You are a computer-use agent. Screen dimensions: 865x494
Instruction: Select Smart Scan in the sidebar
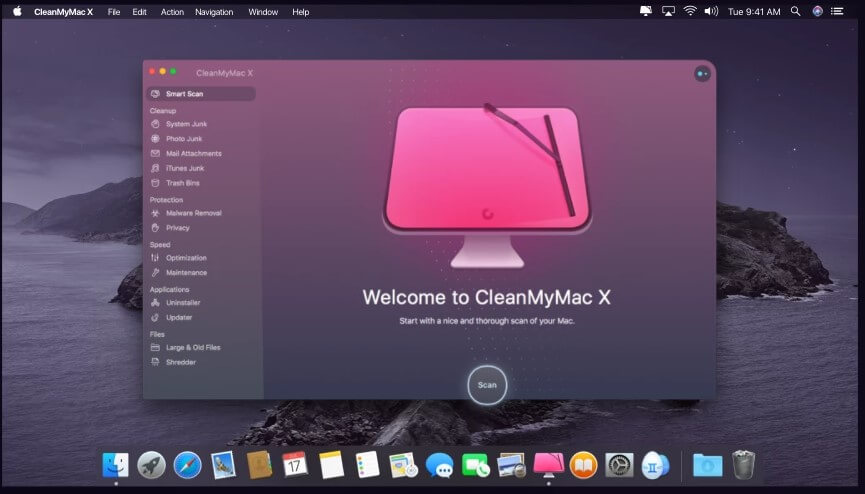185,94
